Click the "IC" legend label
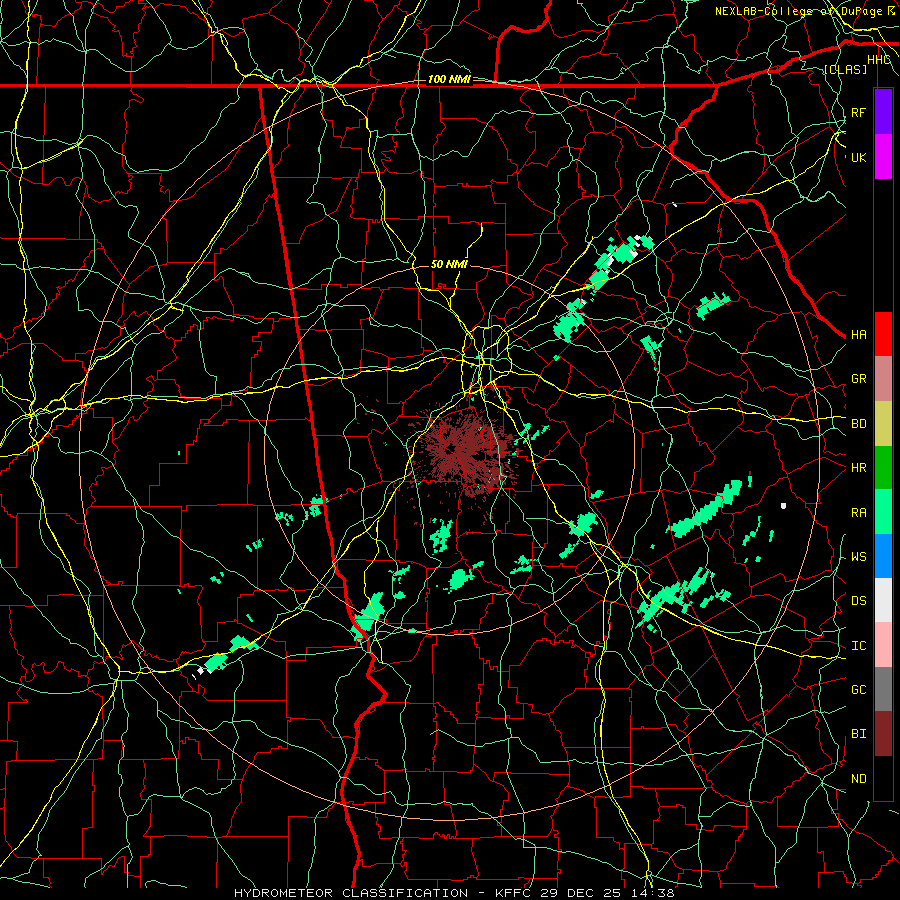This screenshot has height=900, width=900. pyautogui.click(x=858, y=646)
